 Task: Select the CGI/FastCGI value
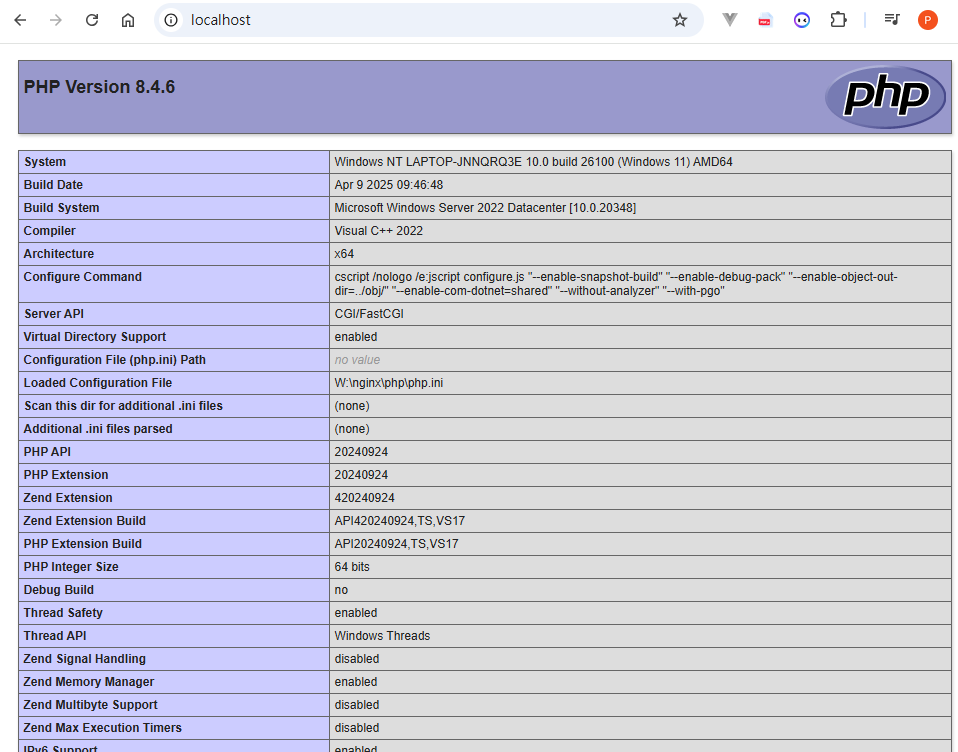(x=369, y=314)
